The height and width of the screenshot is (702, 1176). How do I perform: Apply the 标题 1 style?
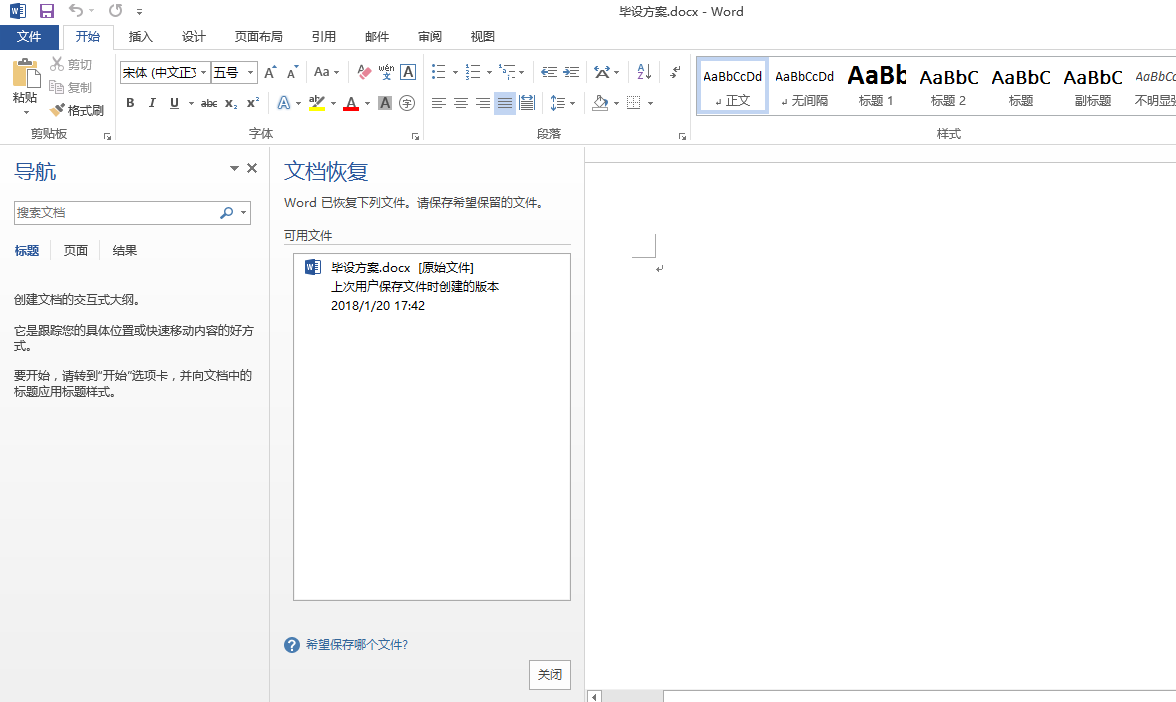coord(876,86)
